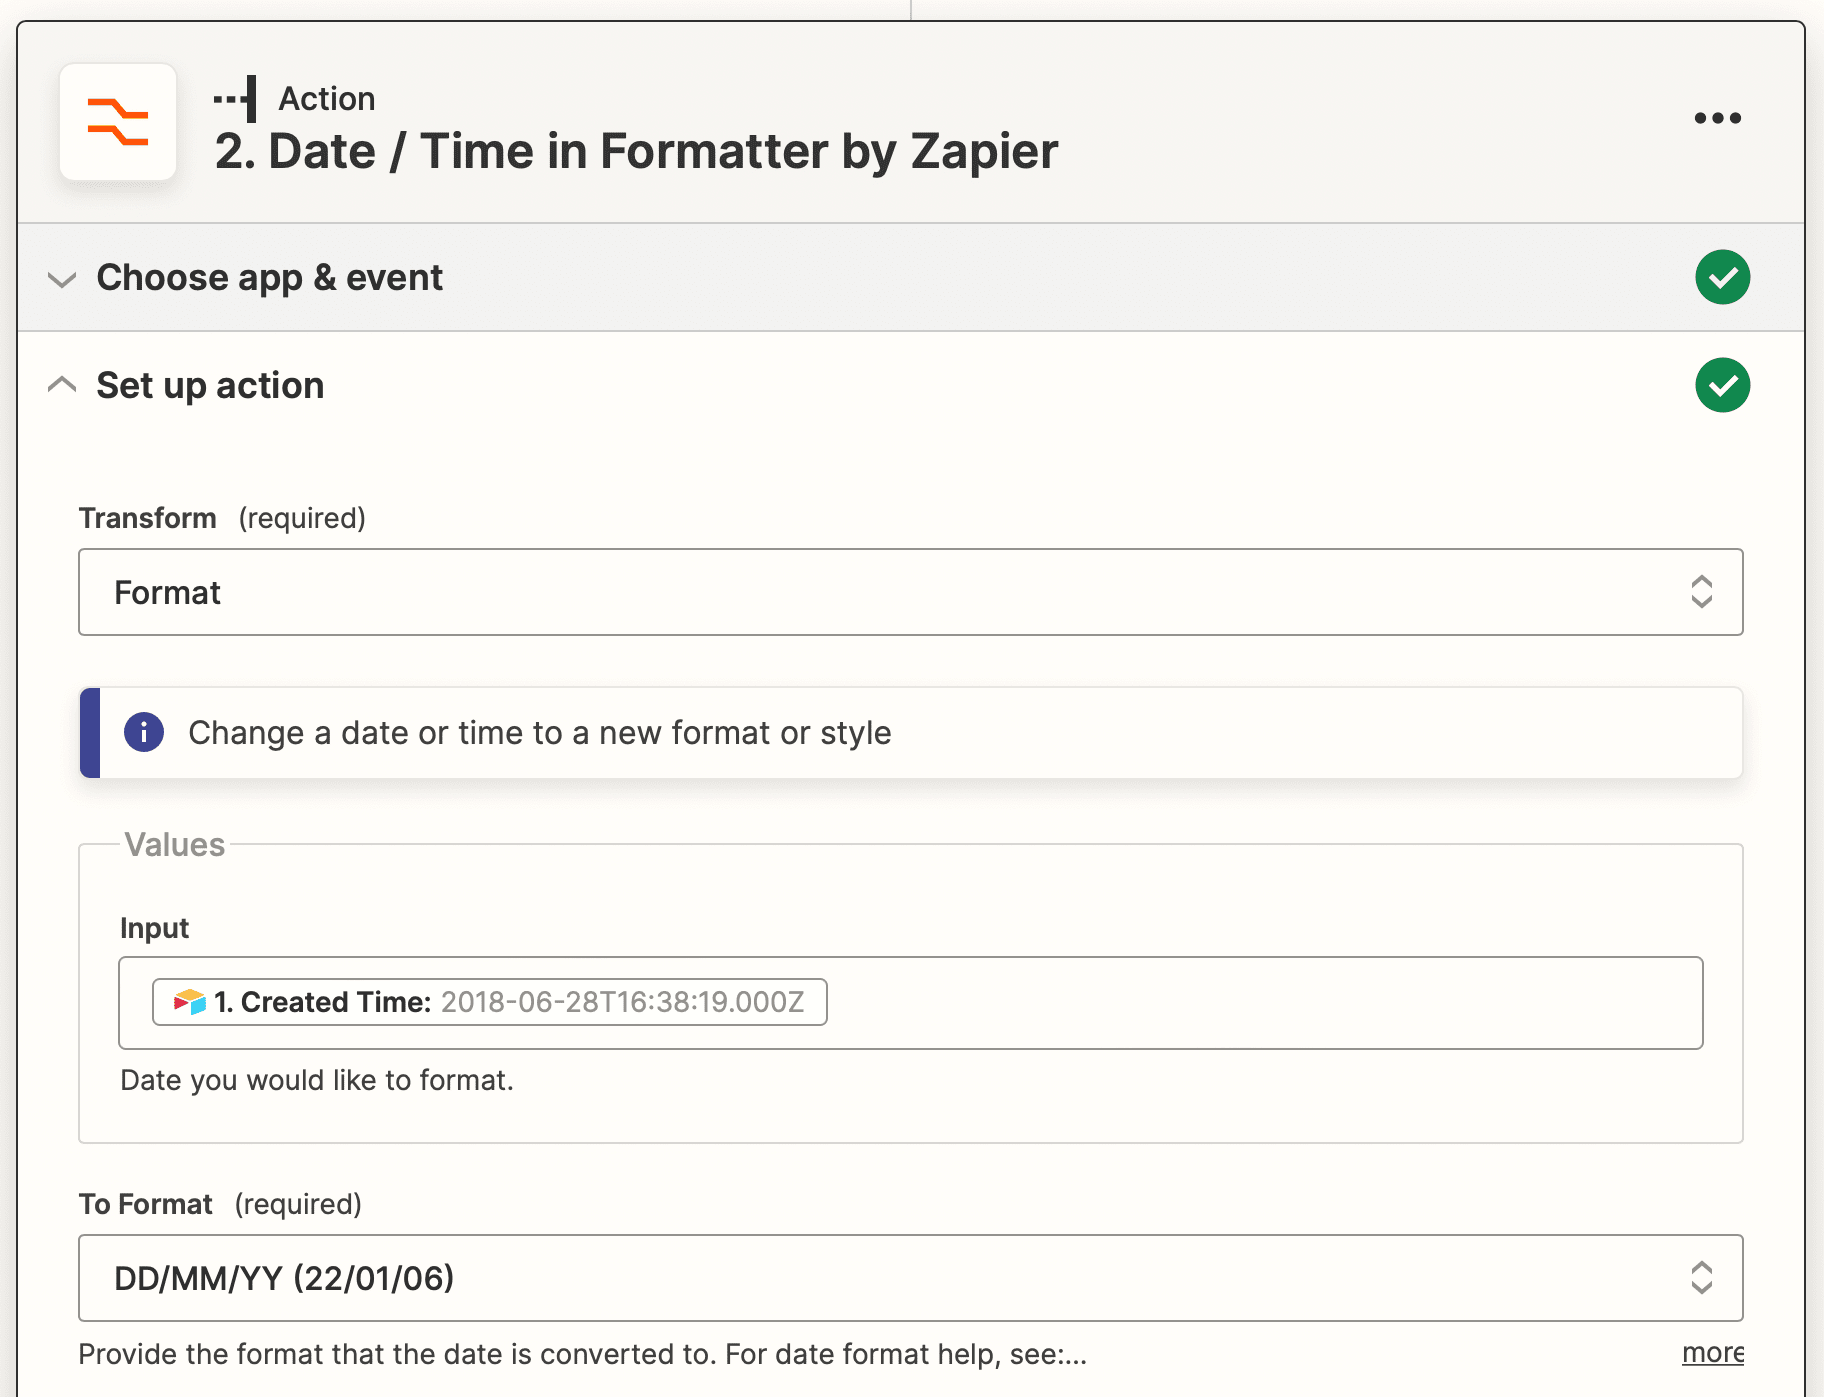The image size is (1824, 1397).
Task: Click the Airtable icon in the Created Time pill
Action: [x=189, y=1002]
